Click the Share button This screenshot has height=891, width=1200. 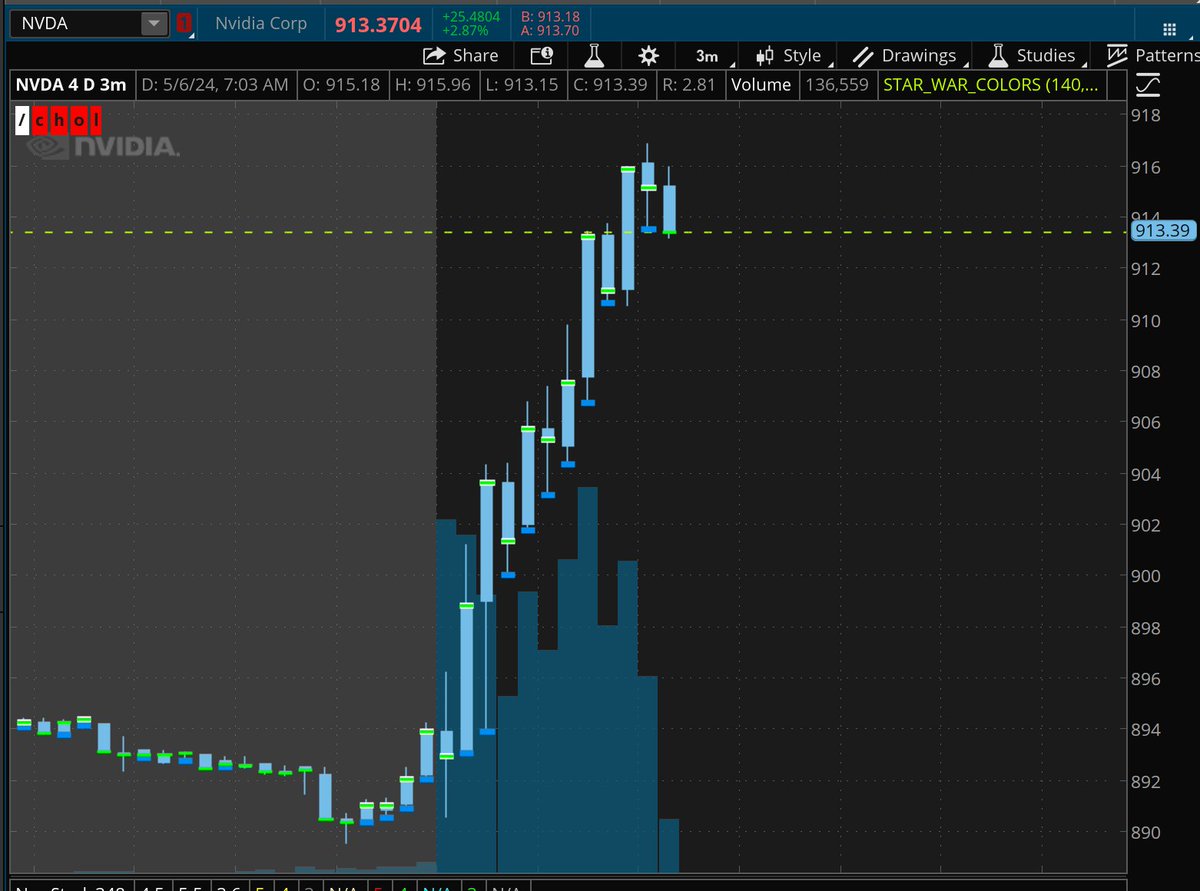click(x=461, y=56)
